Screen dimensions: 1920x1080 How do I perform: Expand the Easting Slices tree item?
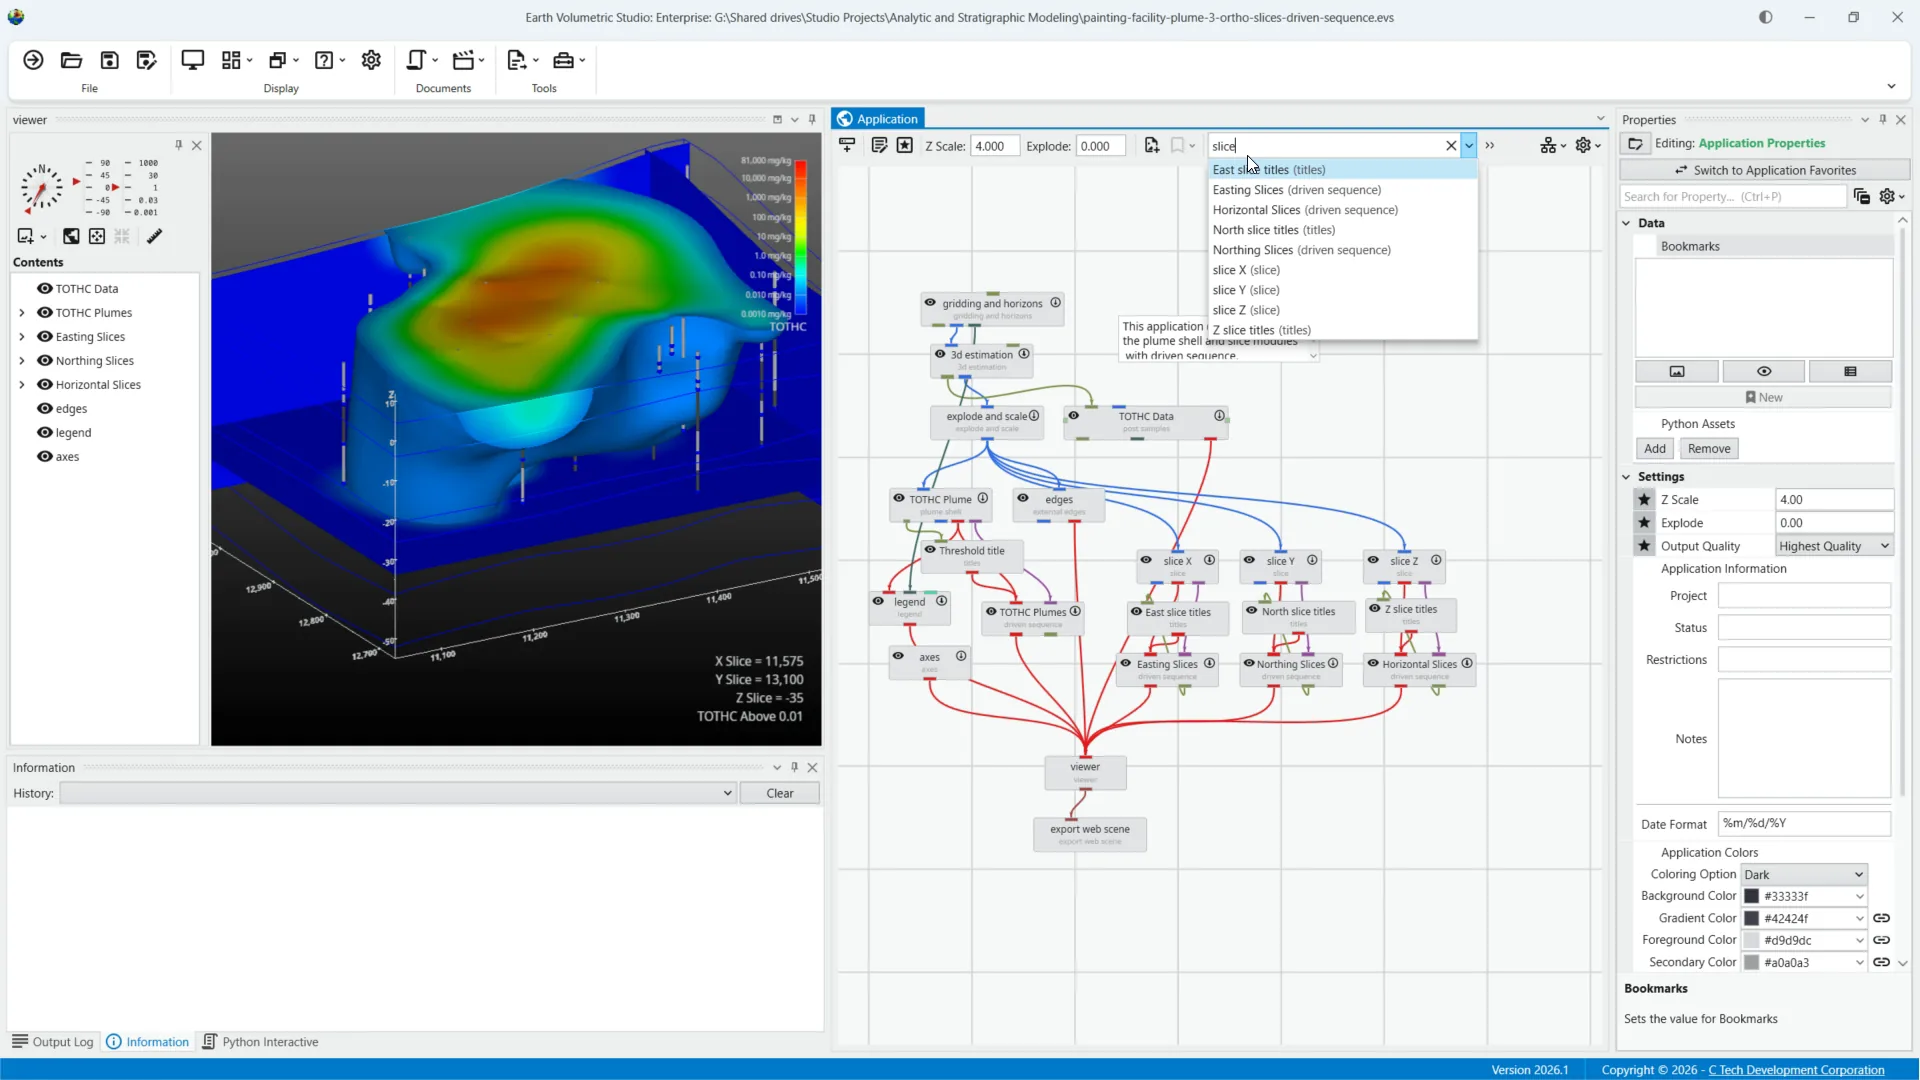22,337
